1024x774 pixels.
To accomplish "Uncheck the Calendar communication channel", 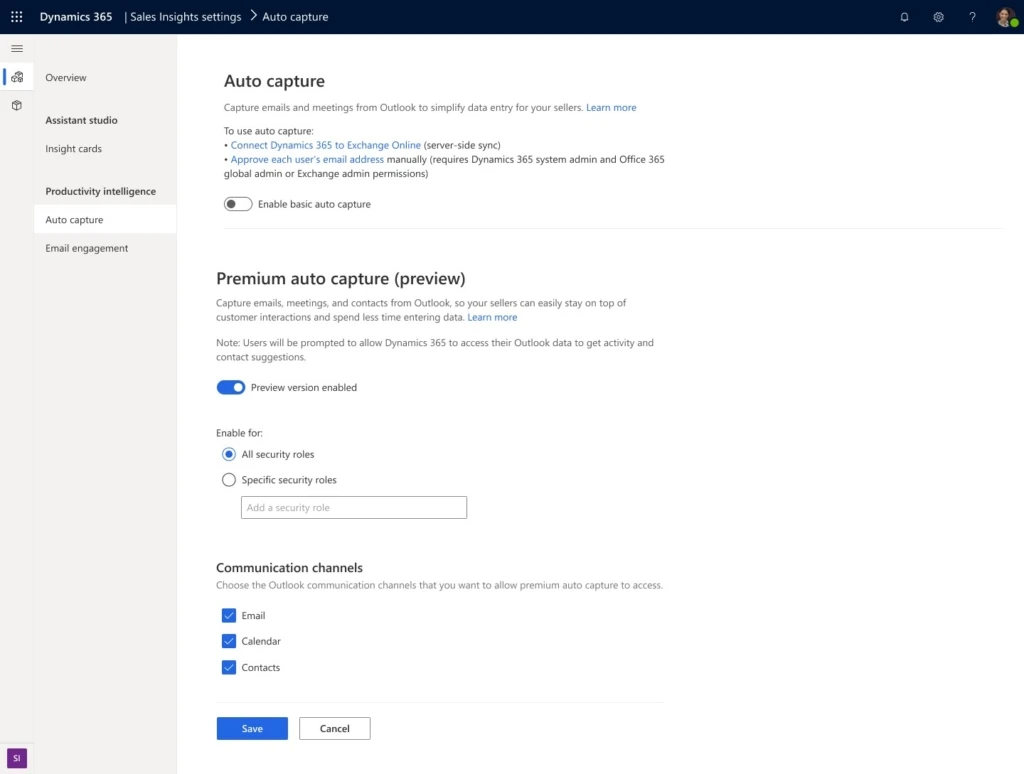I will click(x=228, y=640).
